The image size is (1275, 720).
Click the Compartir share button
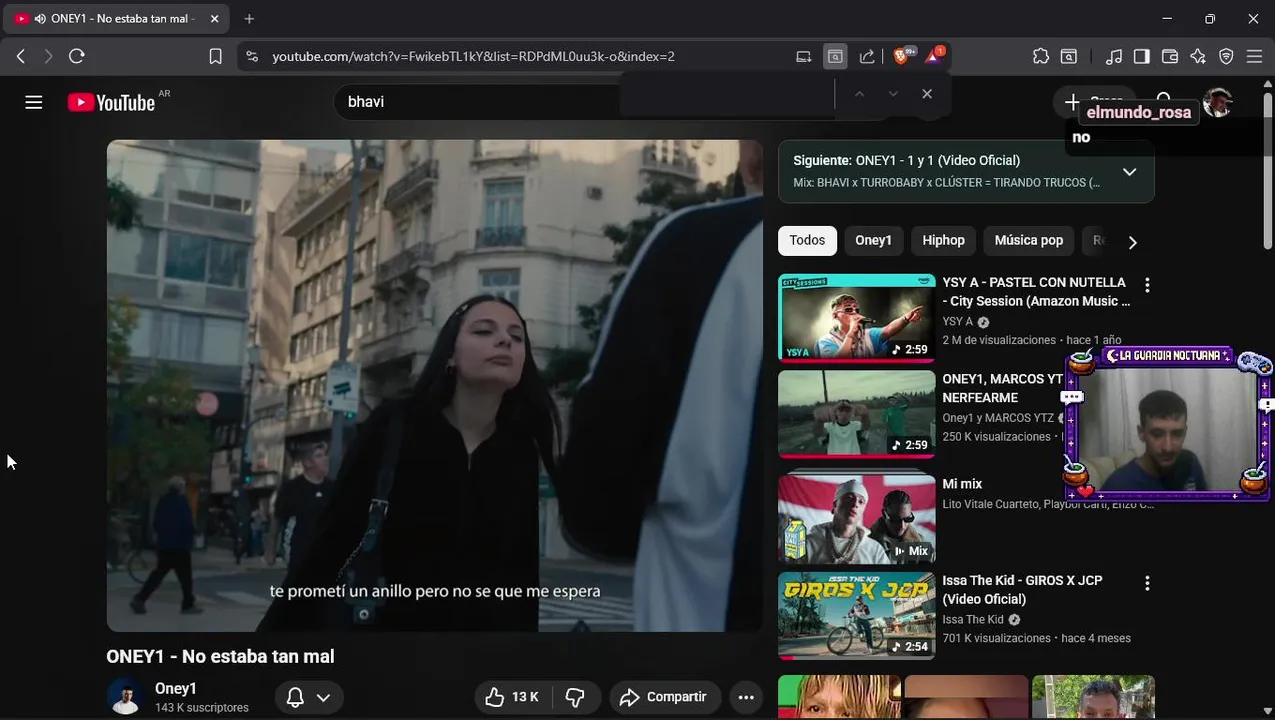[x=663, y=697]
